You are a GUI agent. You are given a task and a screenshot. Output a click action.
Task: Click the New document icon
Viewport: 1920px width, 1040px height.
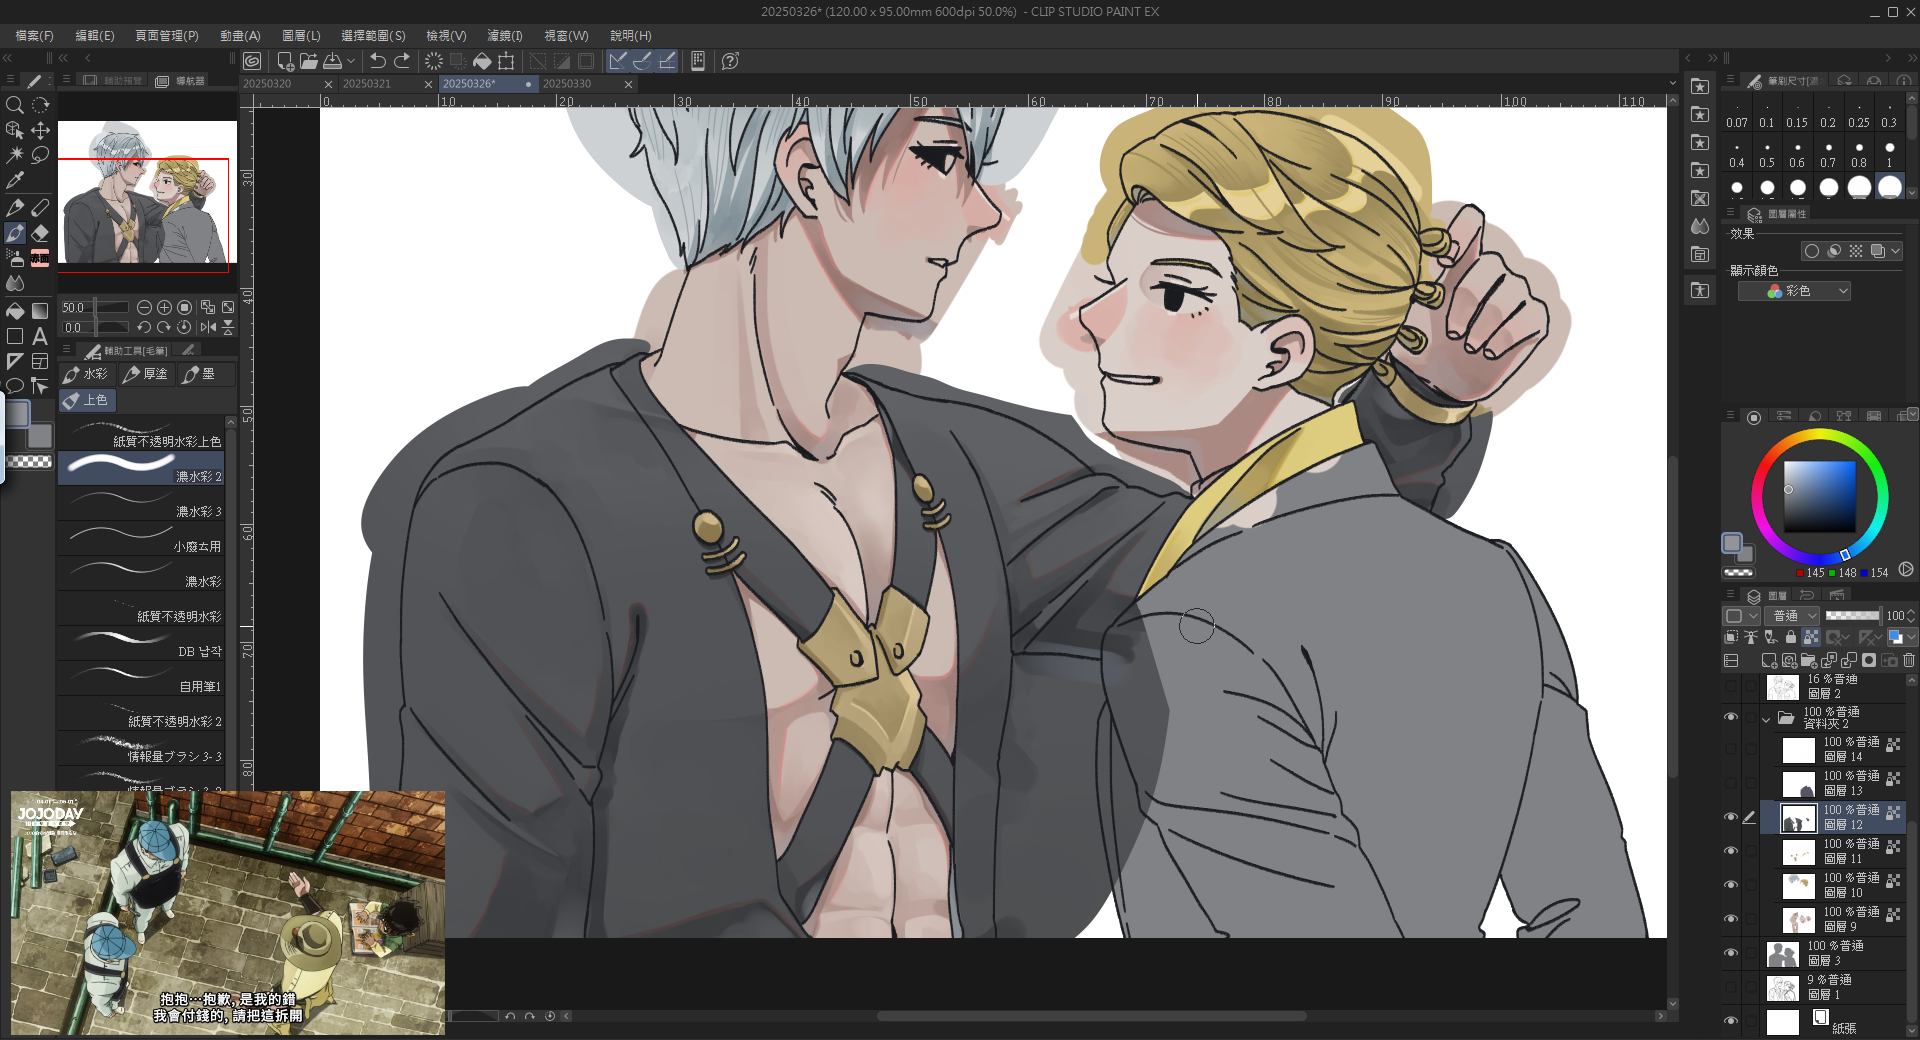[285, 61]
